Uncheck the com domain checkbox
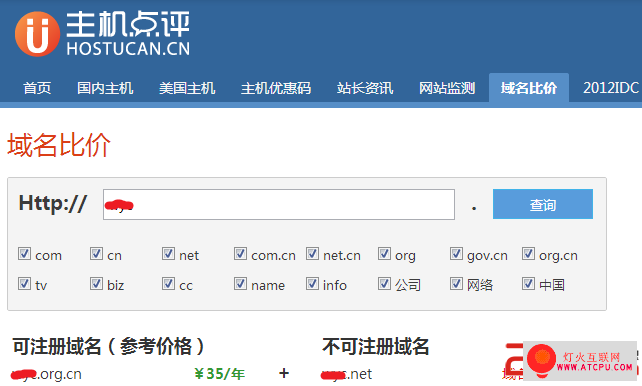 (x=24, y=254)
